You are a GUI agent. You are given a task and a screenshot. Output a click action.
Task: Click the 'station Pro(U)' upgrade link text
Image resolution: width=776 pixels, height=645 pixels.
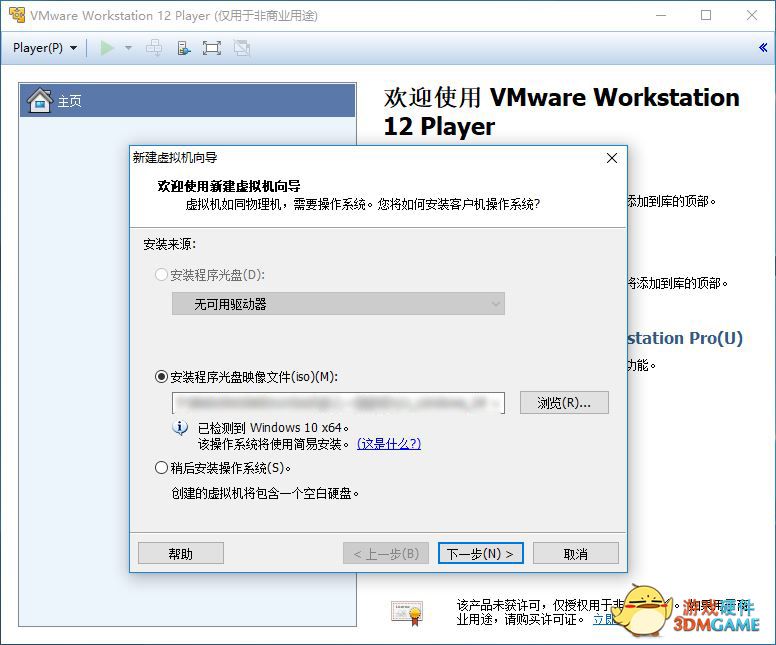(x=685, y=338)
